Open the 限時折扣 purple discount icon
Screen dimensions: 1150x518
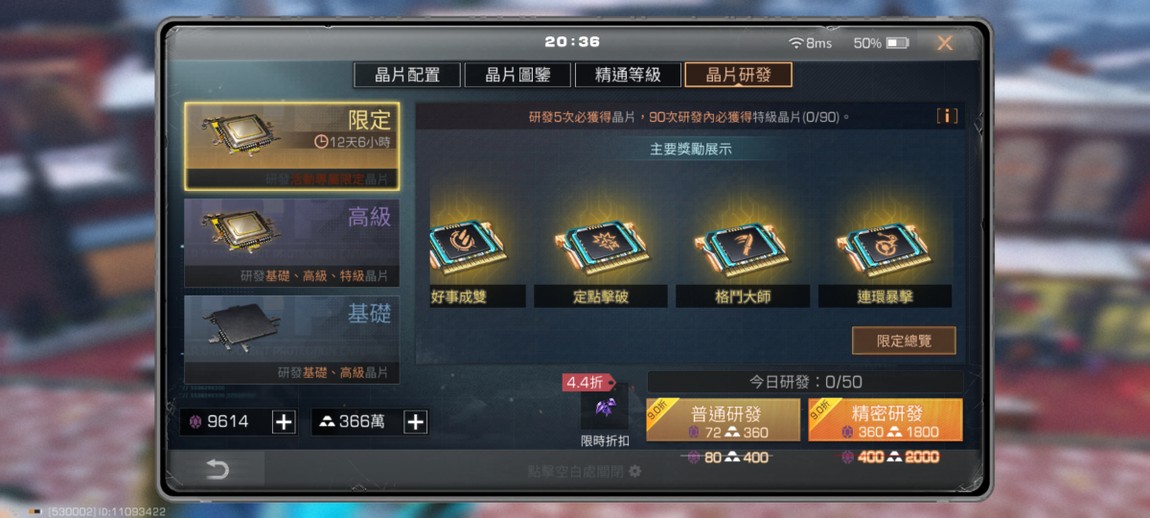pos(604,407)
